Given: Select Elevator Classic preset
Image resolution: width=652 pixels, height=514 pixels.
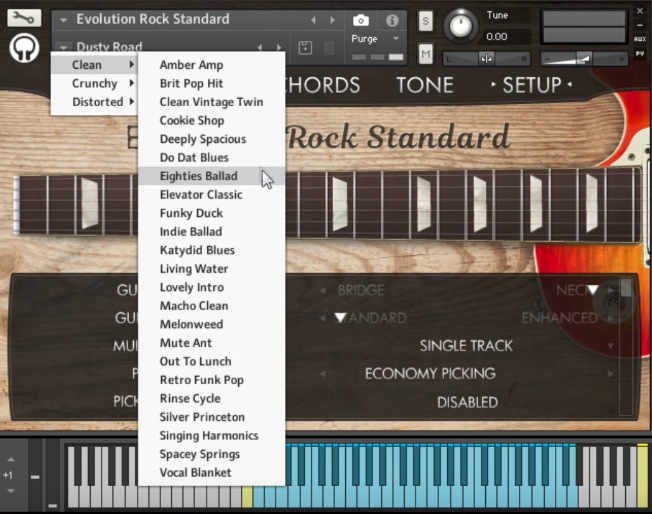Looking at the screenshot, I should (211, 195).
